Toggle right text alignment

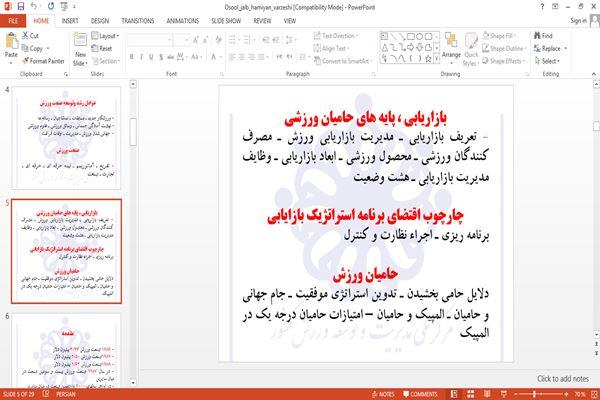[x=251, y=57]
